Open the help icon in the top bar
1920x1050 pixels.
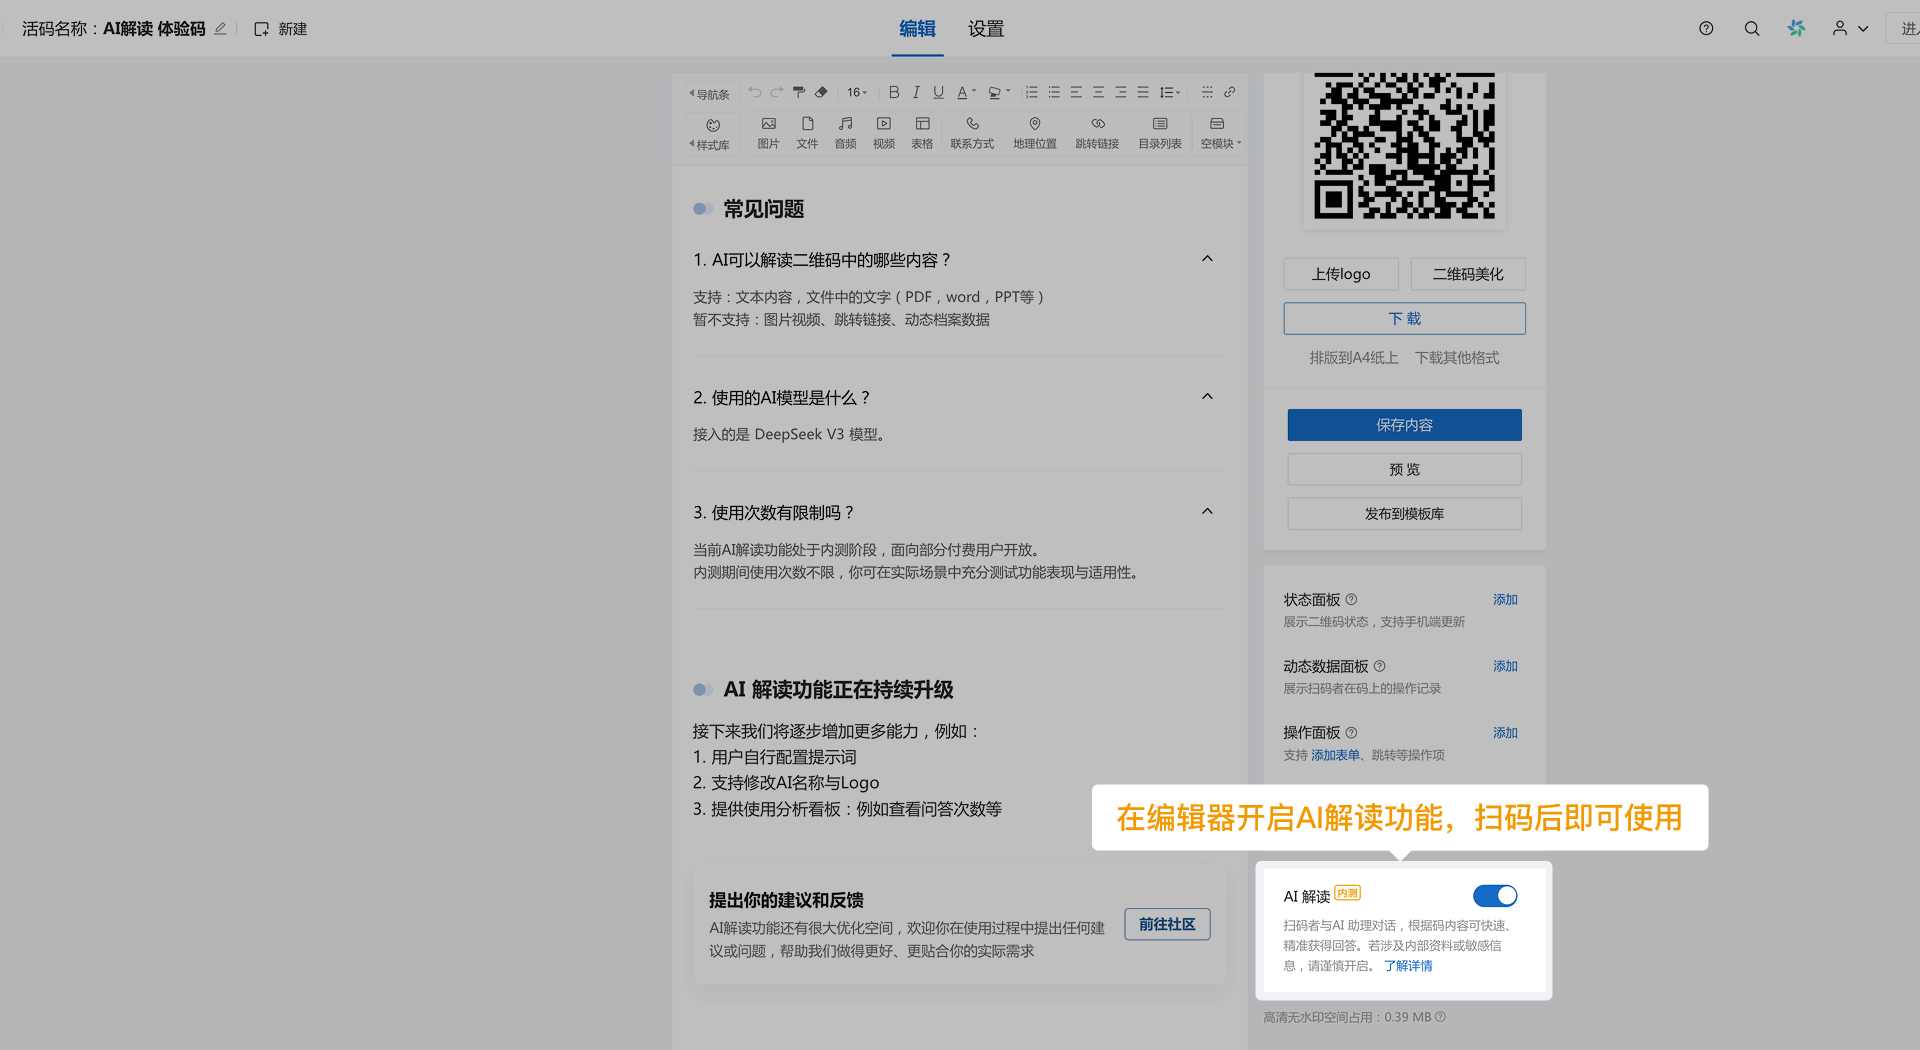tap(1705, 28)
